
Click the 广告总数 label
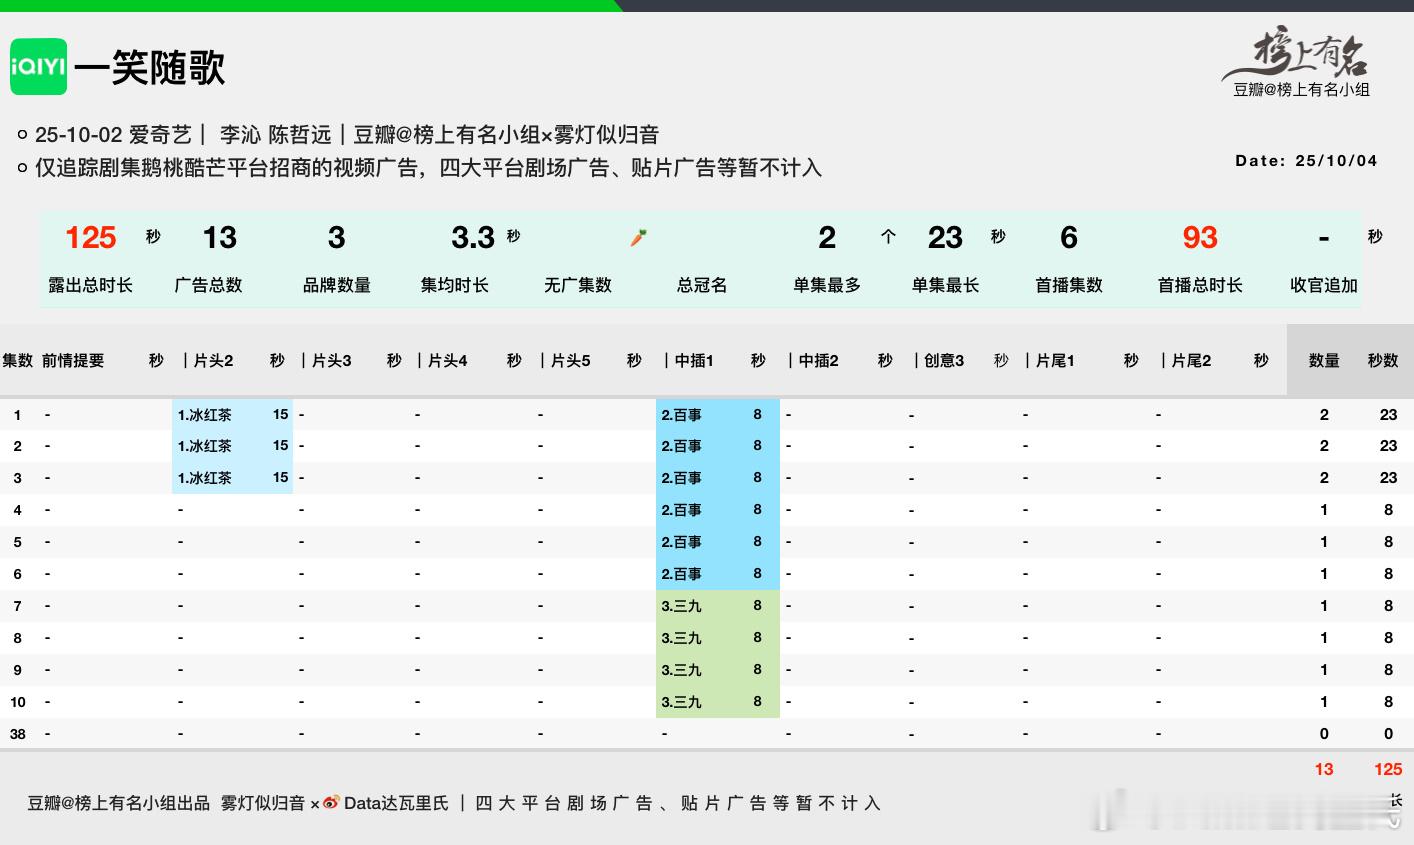click(x=209, y=285)
